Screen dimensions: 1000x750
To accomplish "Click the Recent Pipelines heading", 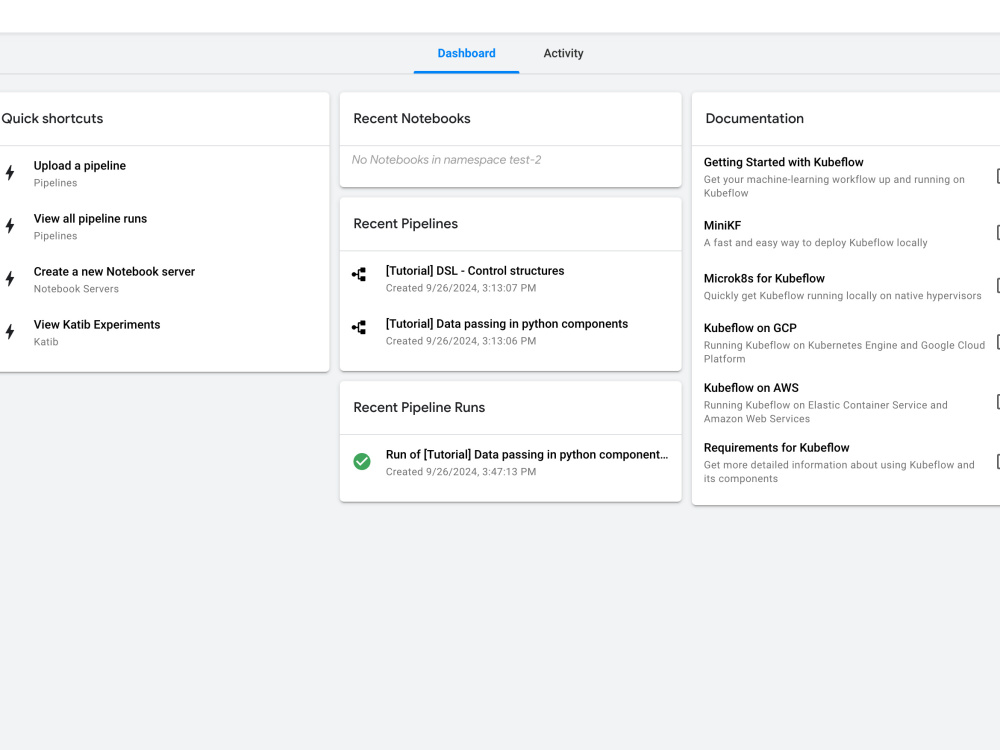I will [x=406, y=224].
